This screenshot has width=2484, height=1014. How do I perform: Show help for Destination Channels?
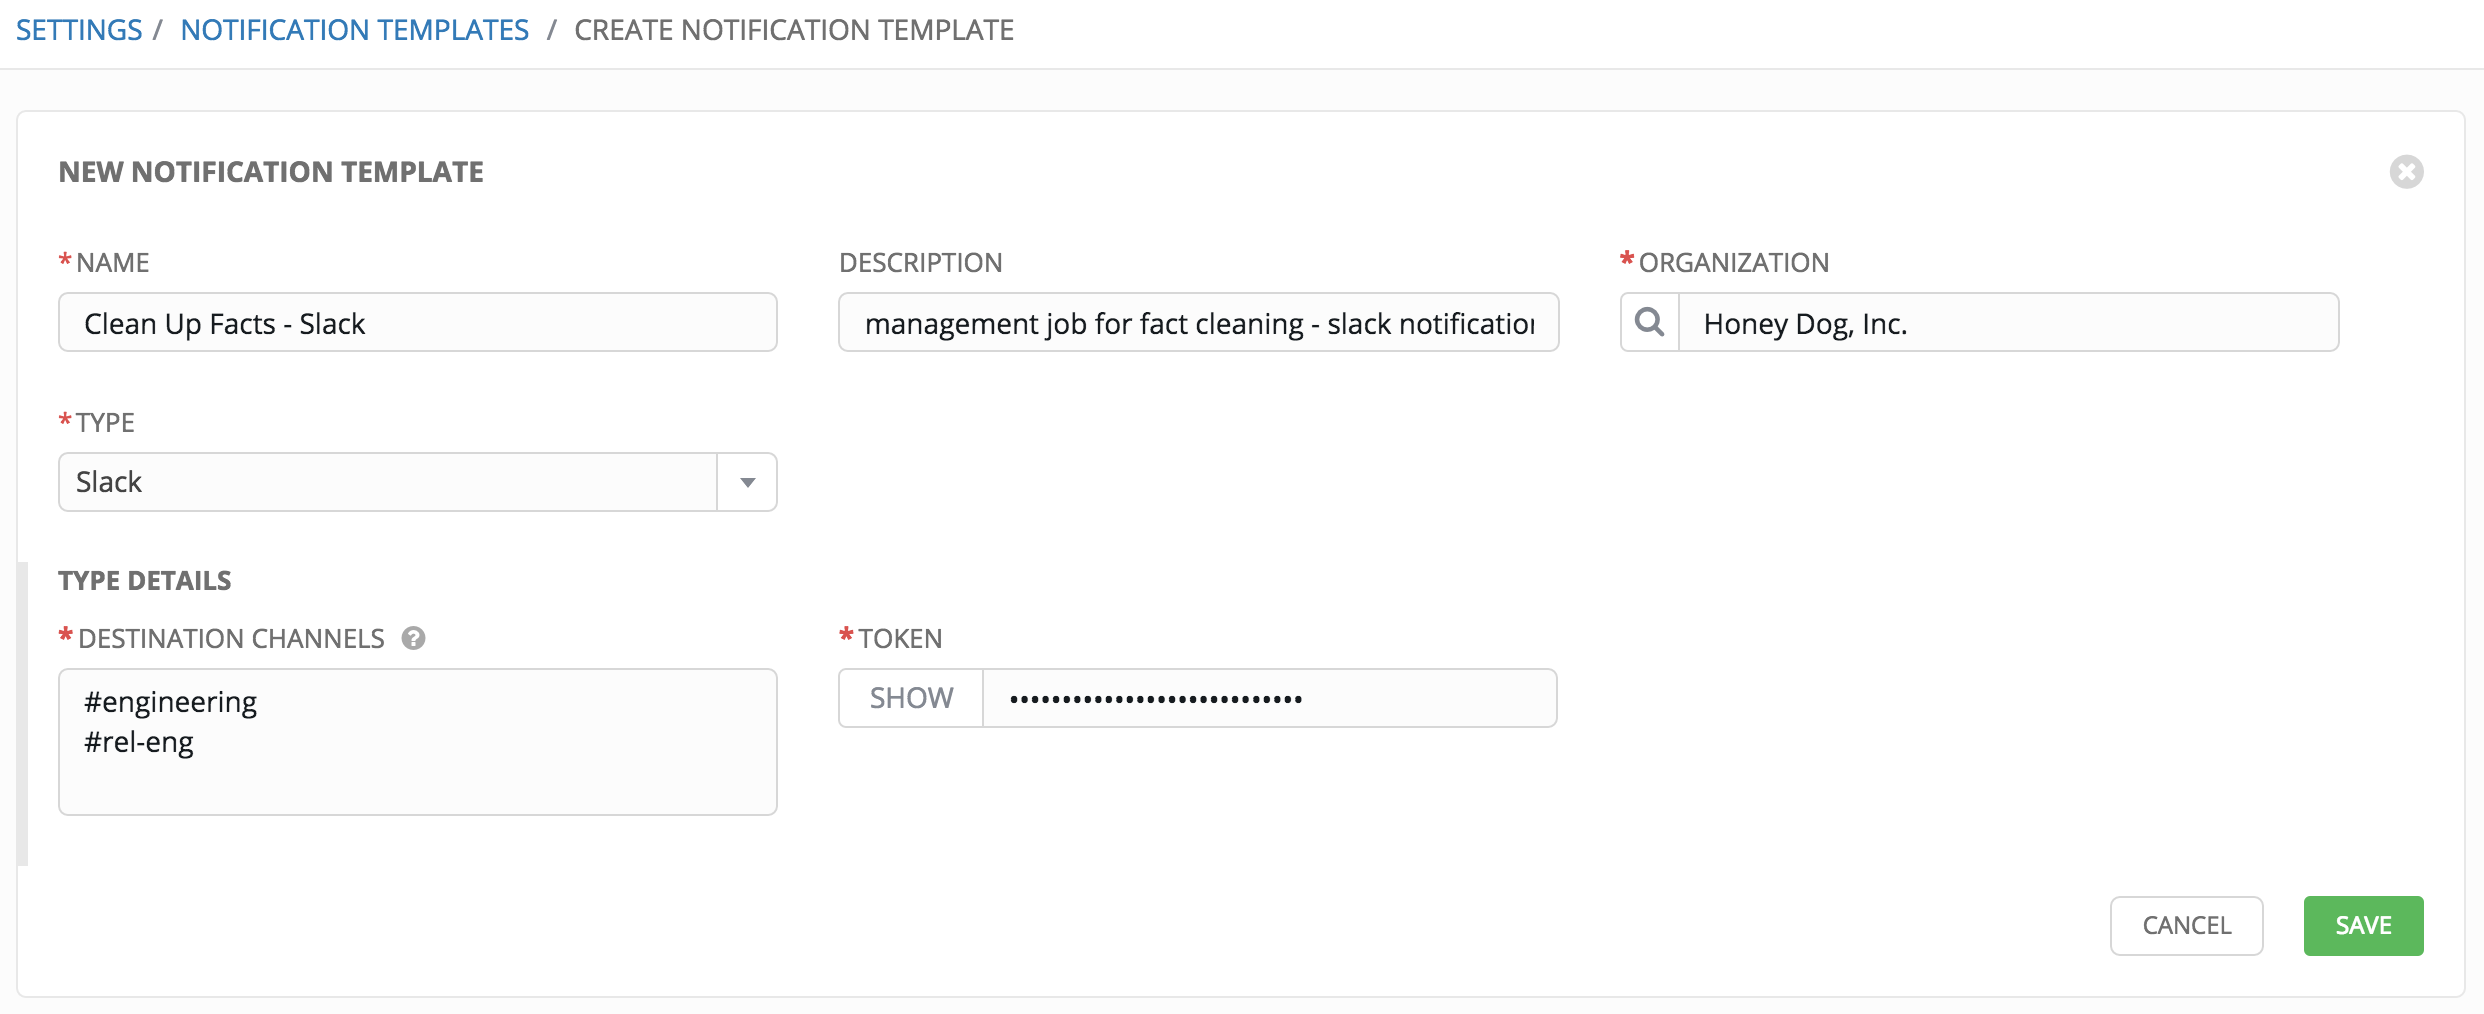[x=413, y=638]
